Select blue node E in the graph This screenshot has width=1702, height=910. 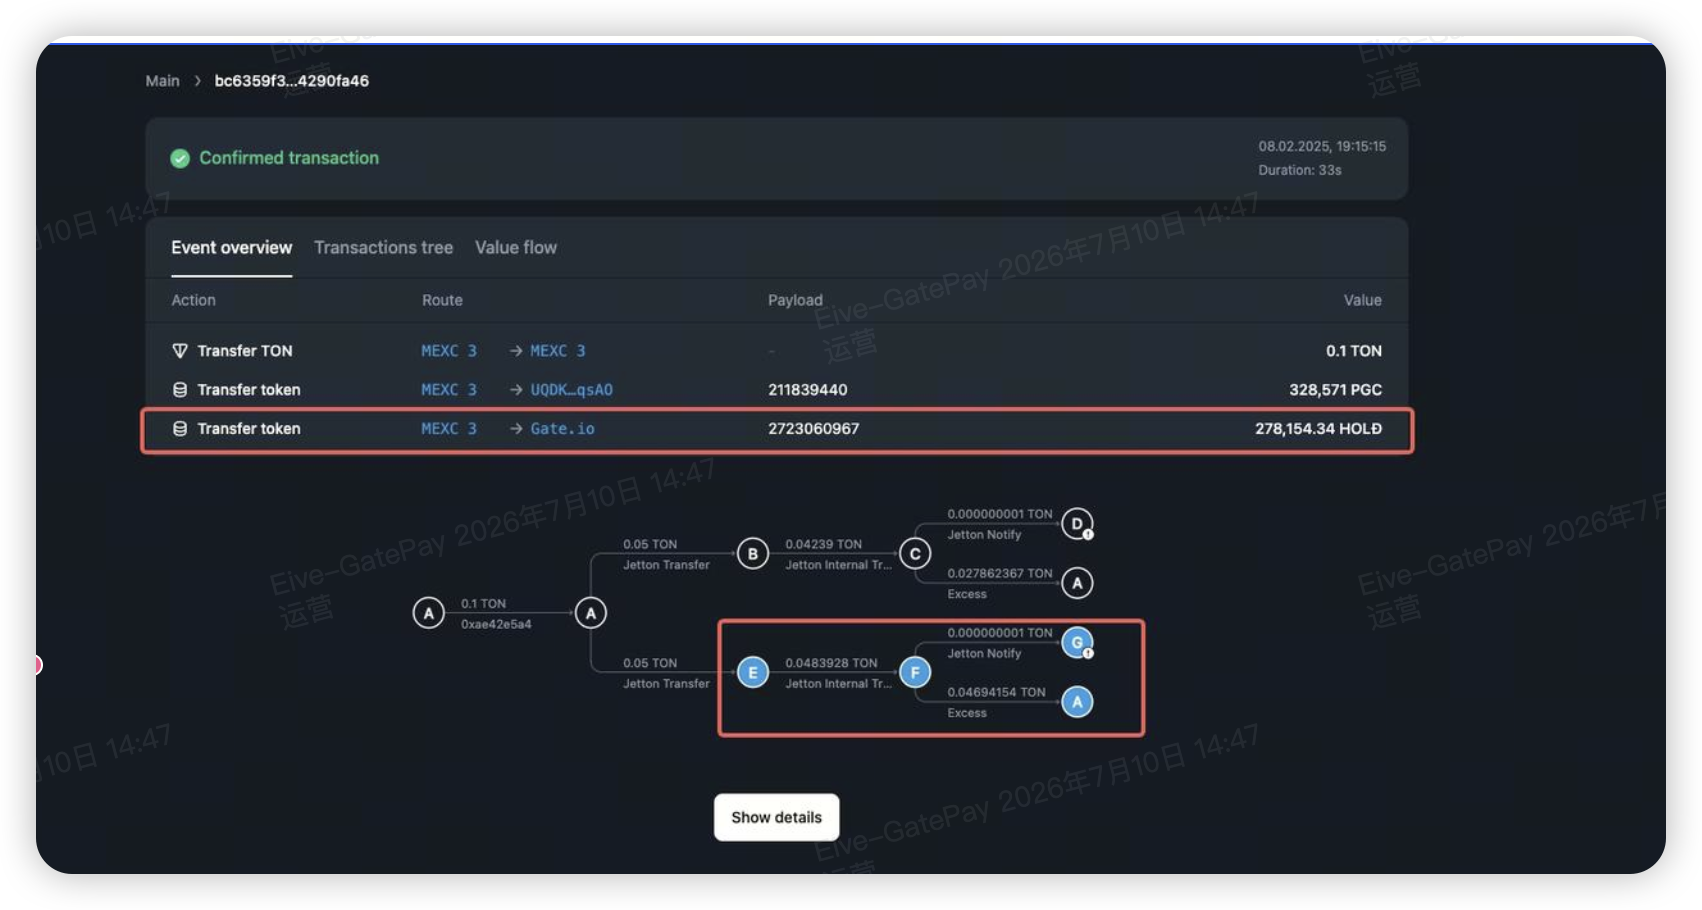click(x=753, y=673)
